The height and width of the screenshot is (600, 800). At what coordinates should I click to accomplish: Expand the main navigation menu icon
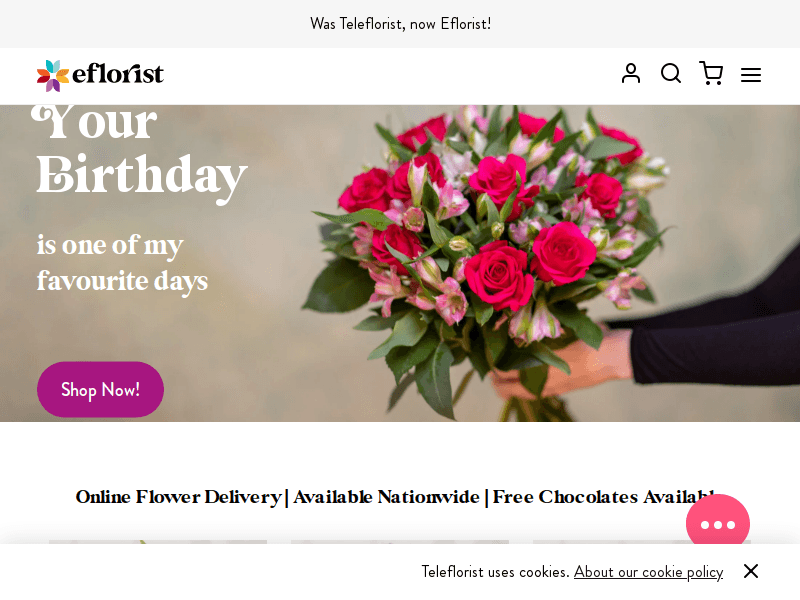point(751,75)
